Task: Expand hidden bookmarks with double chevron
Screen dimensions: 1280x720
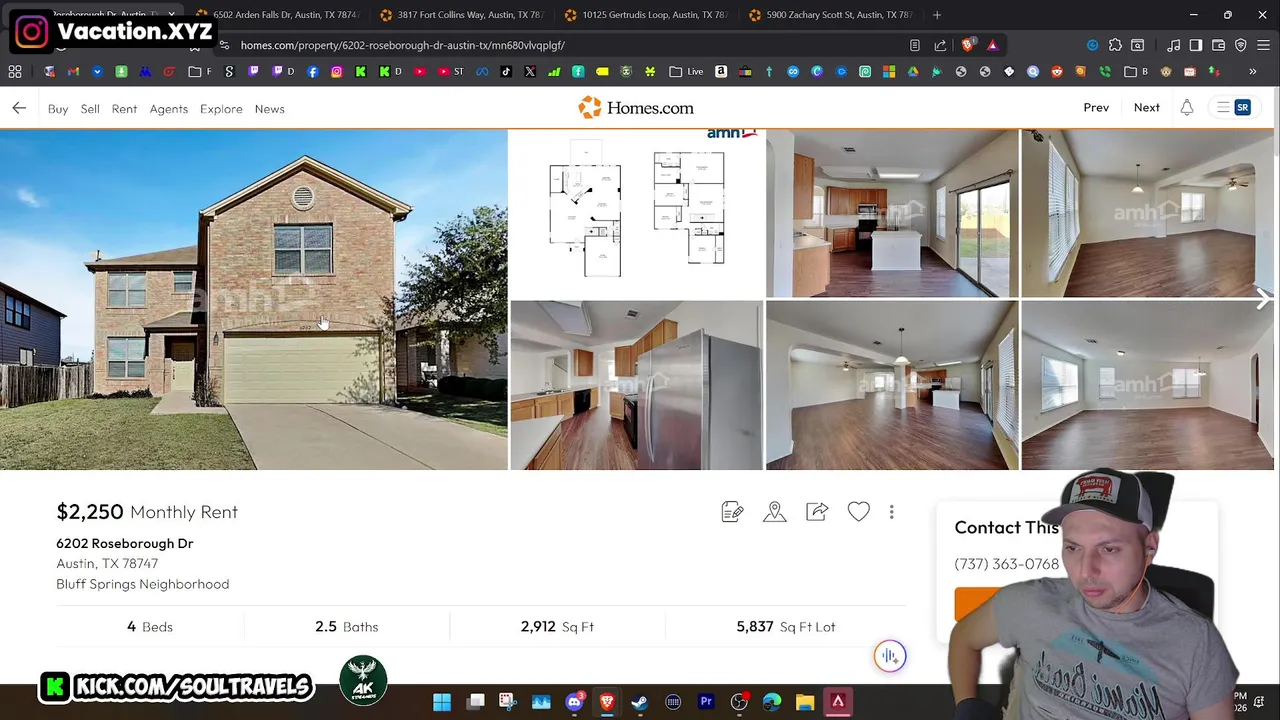Action: coord(1252,72)
